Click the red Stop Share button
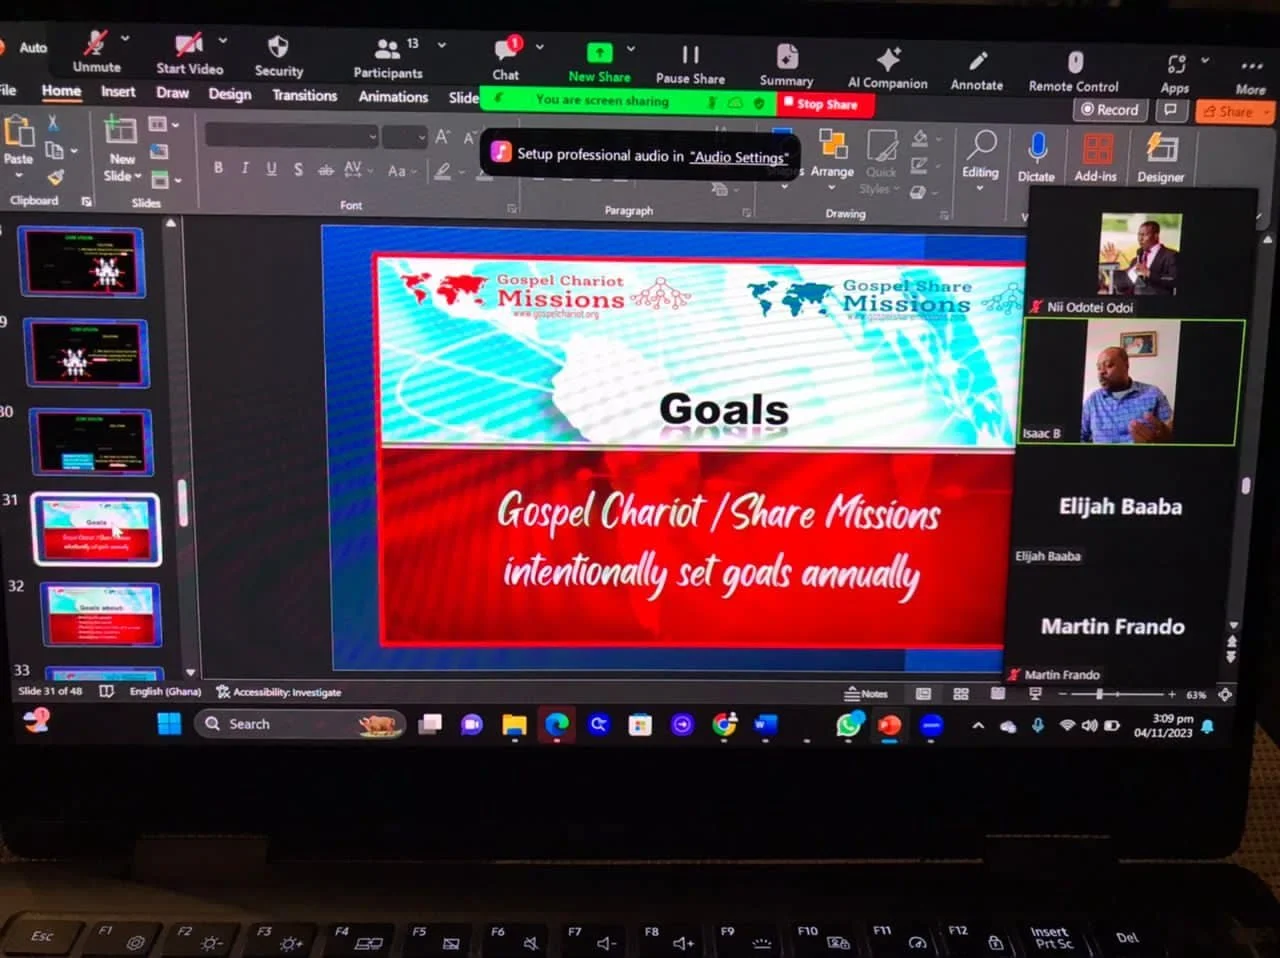Image resolution: width=1280 pixels, height=958 pixels. click(x=825, y=104)
